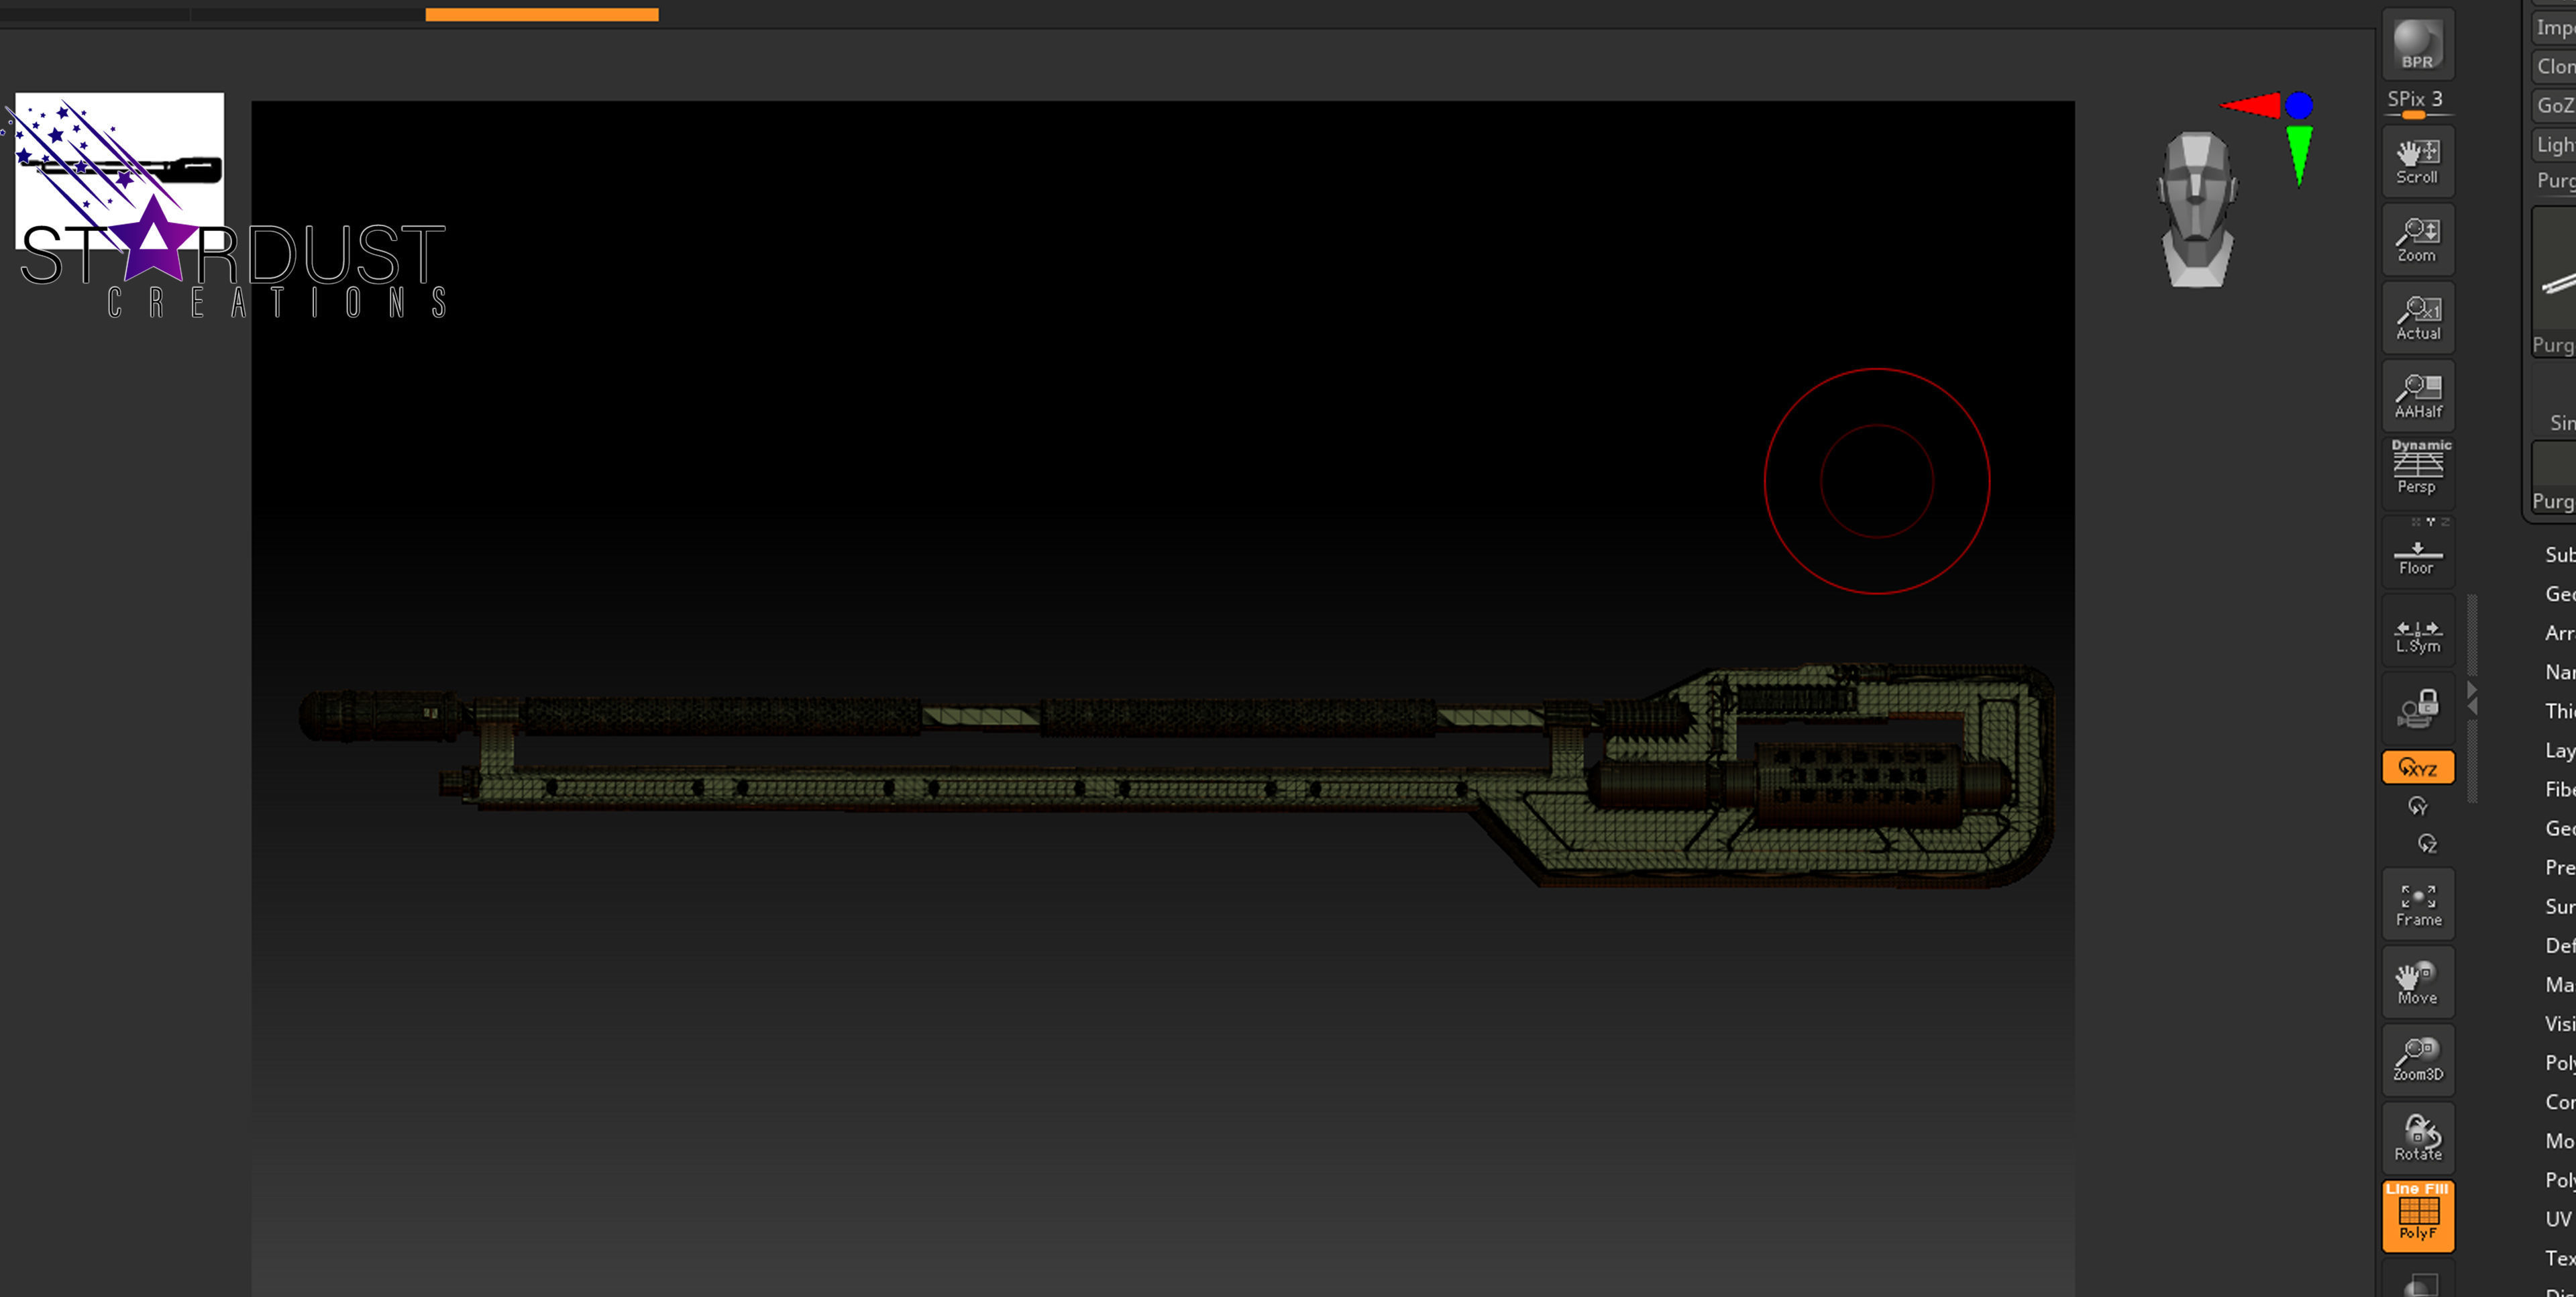Set canvas to Actual size
This screenshot has width=2576, height=1297.
2417,318
